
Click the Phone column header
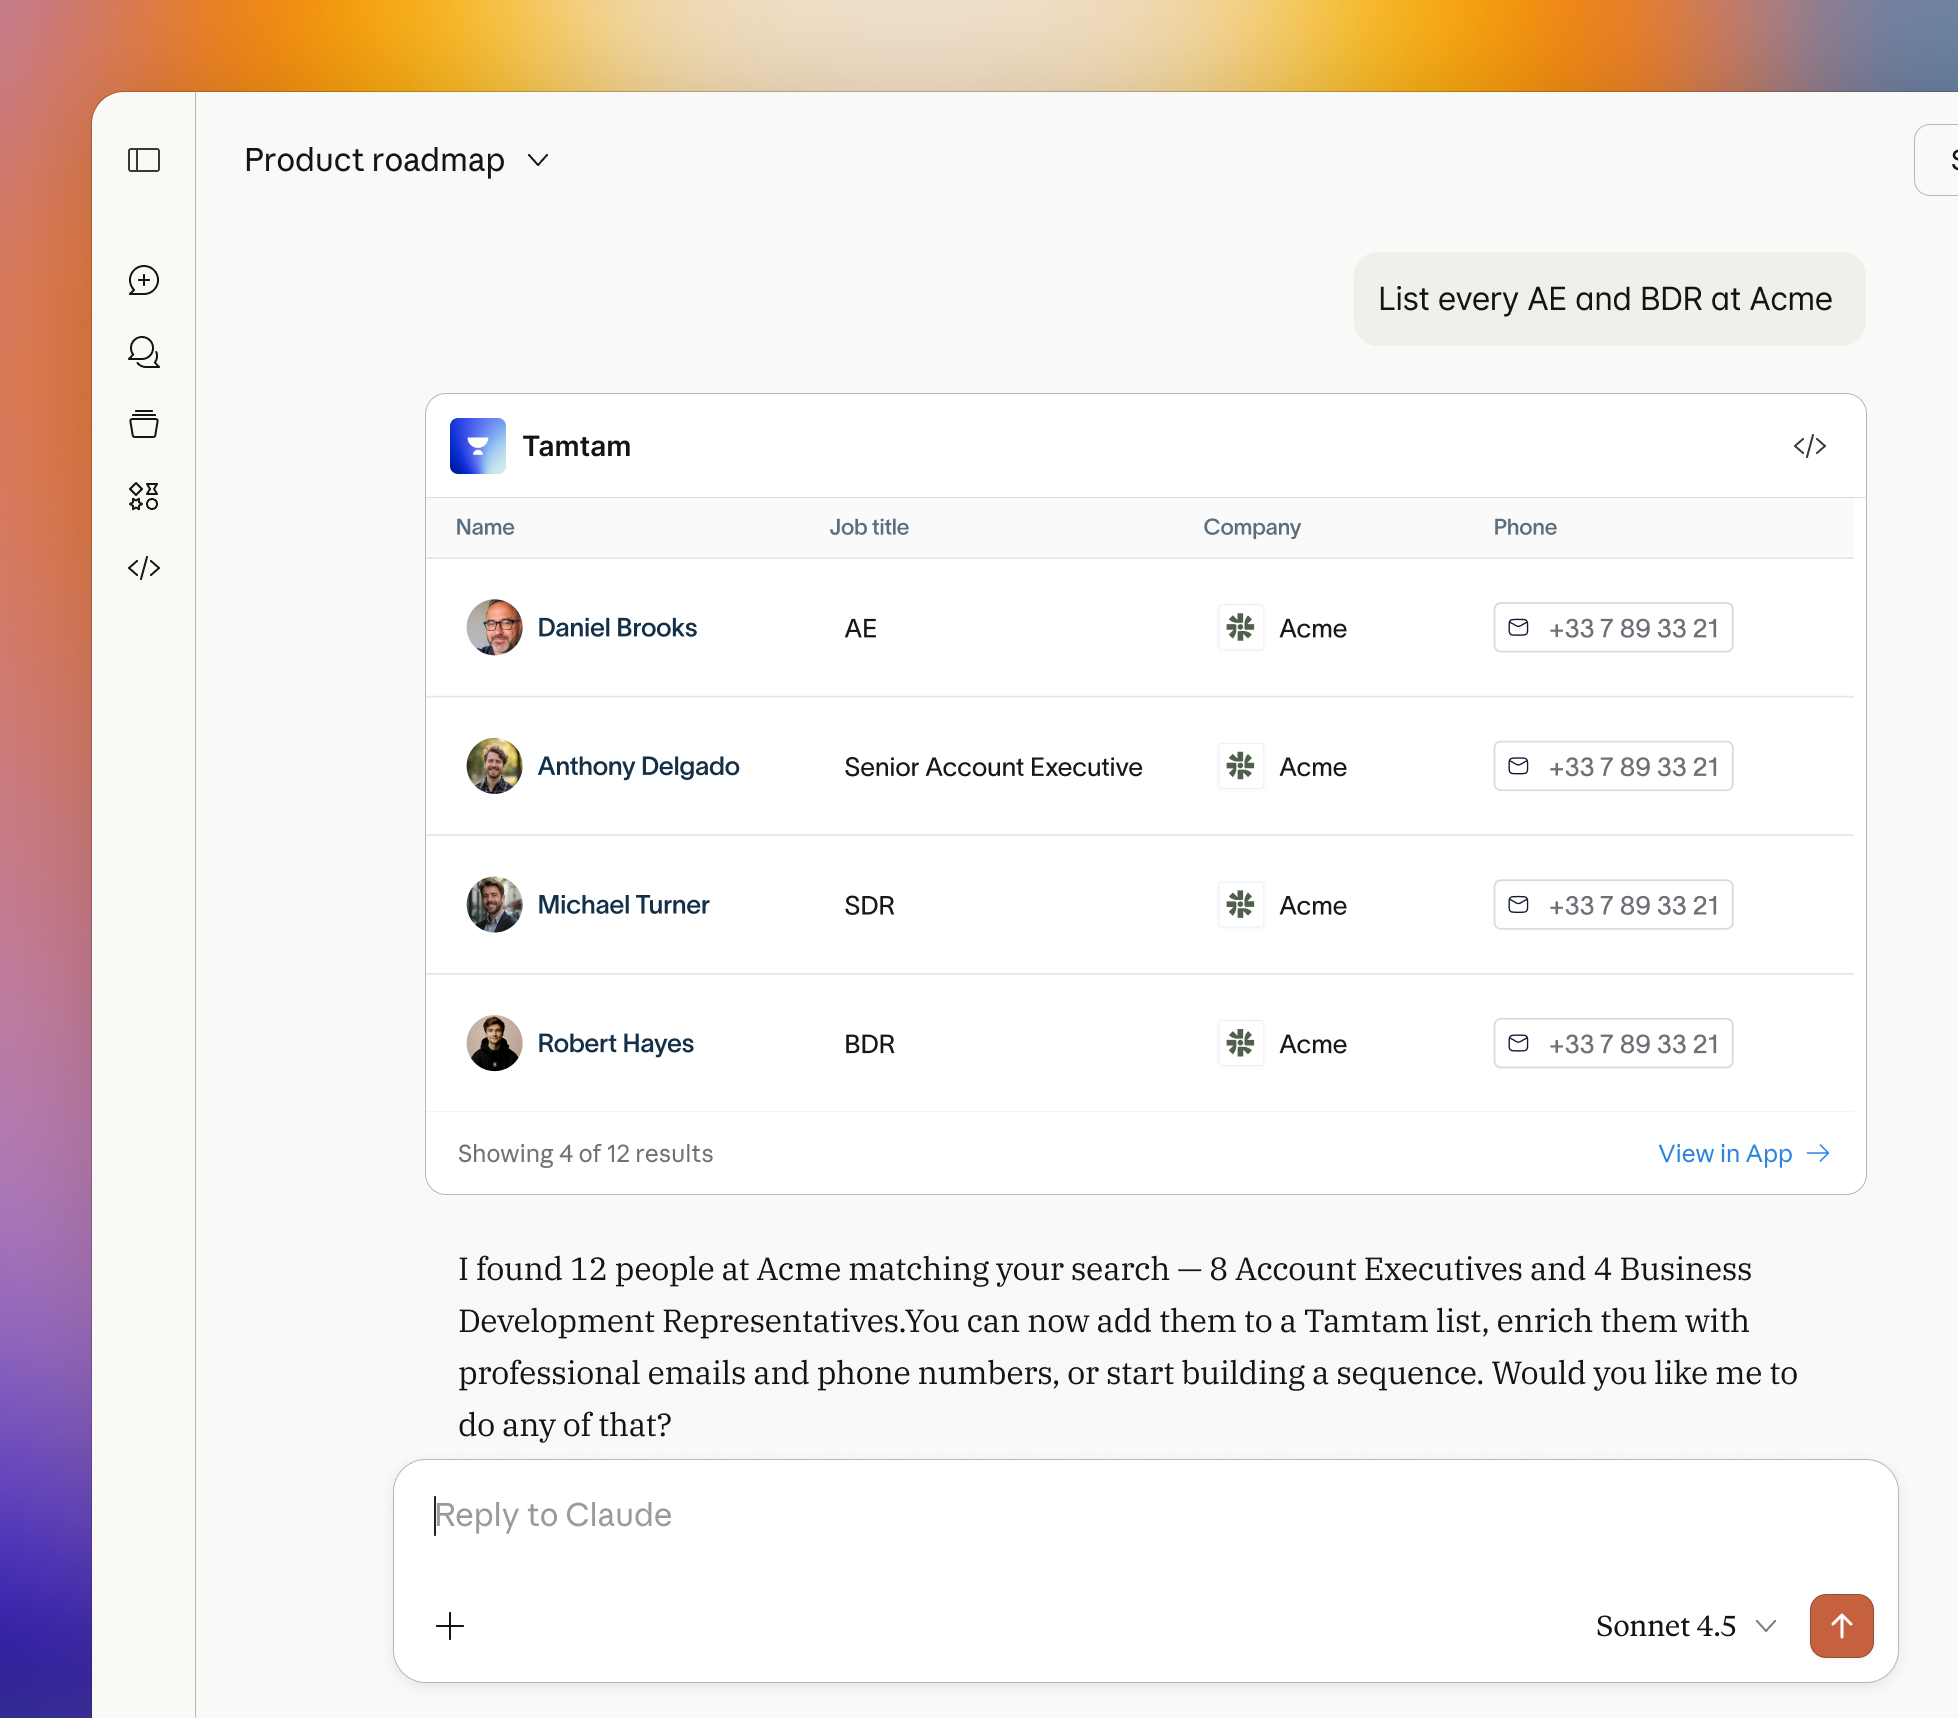click(x=1525, y=527)
